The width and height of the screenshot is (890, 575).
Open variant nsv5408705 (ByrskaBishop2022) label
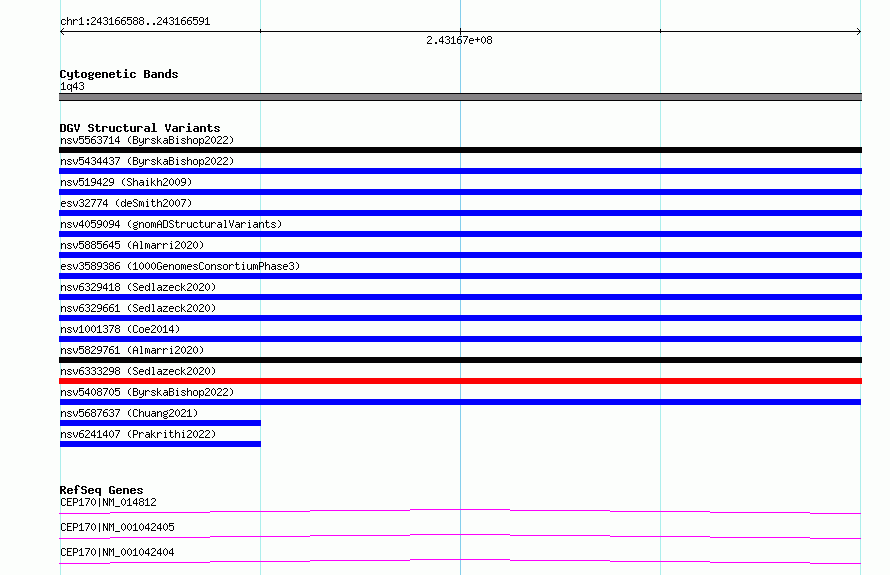point(147,392)
